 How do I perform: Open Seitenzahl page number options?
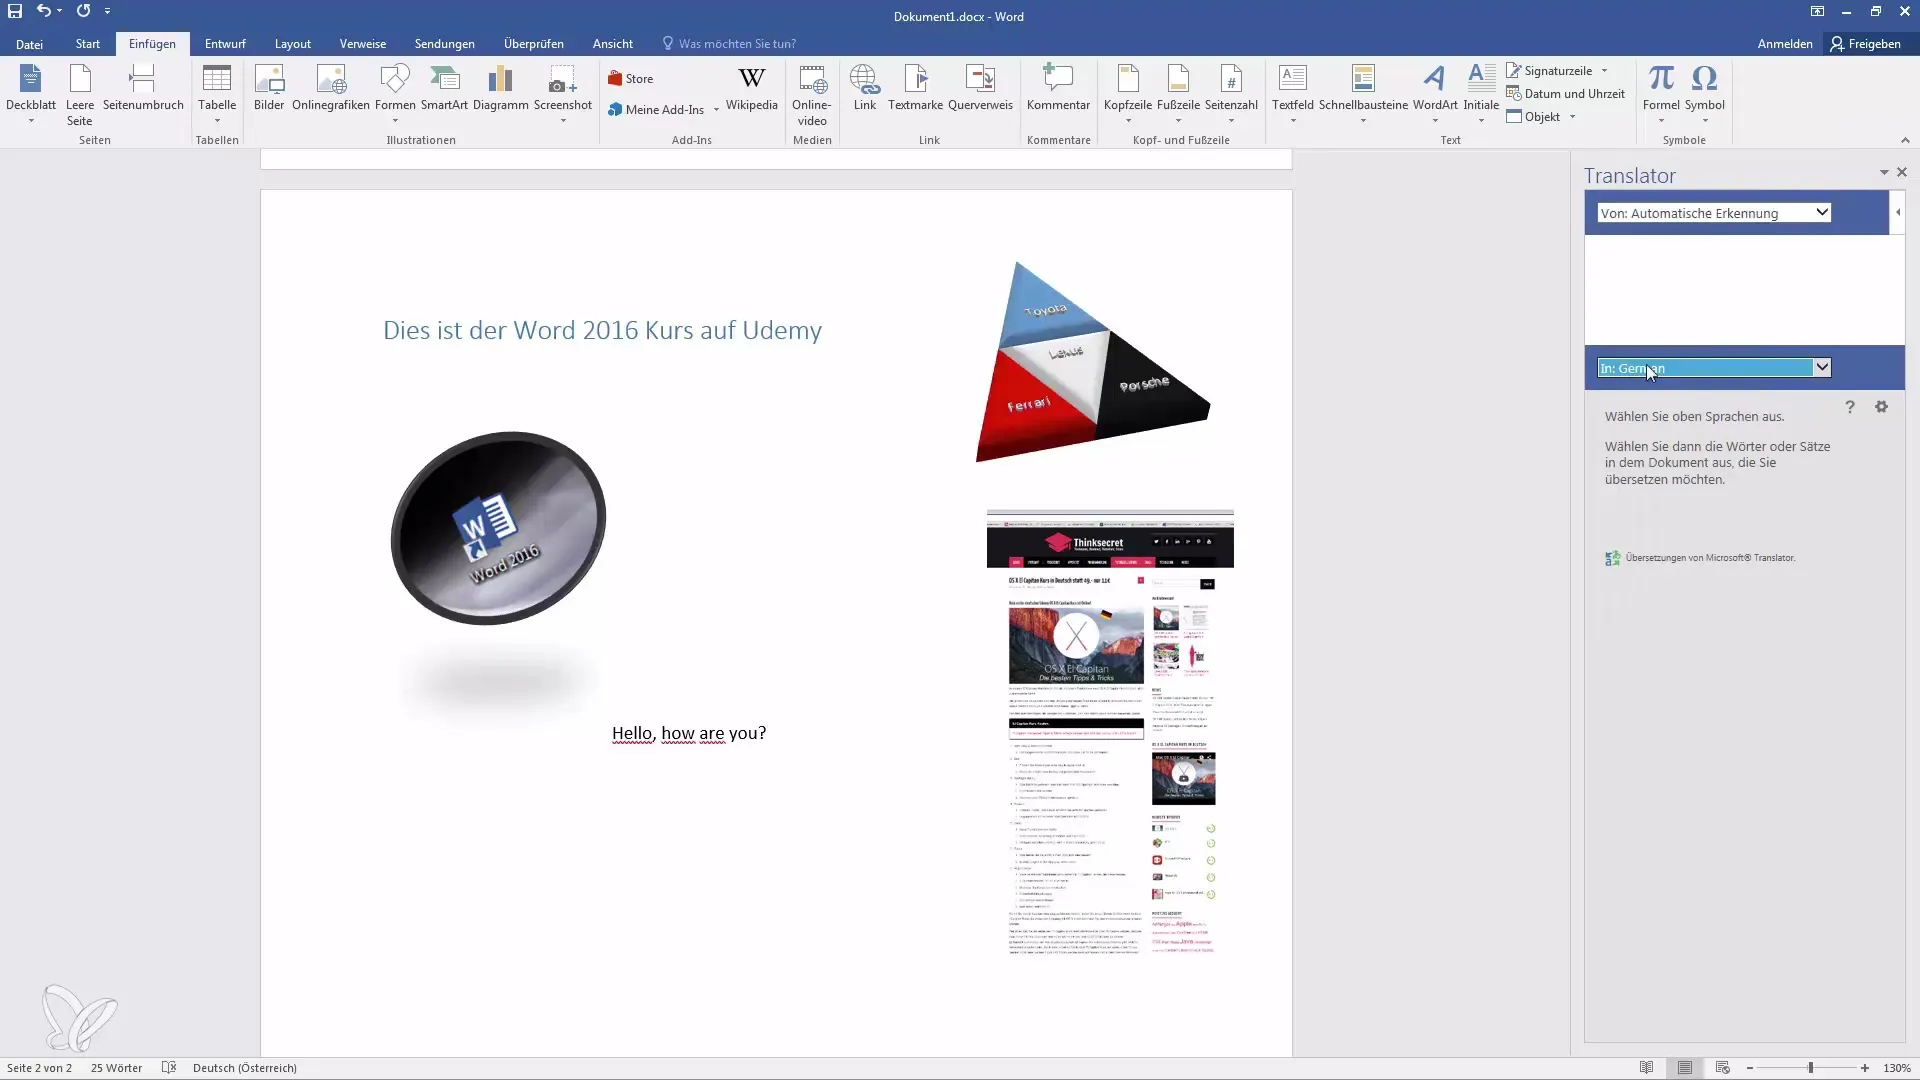pos(1231,94)
